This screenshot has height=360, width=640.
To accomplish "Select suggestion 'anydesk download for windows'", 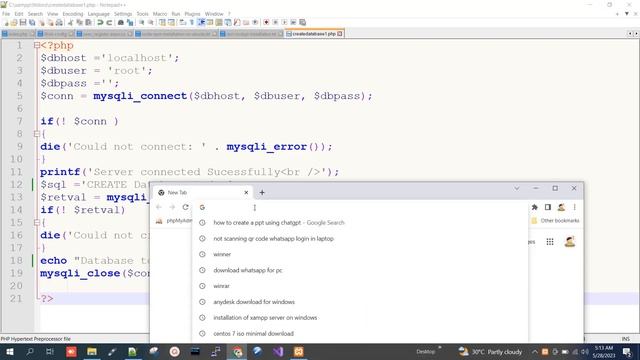I will [360, 302].
